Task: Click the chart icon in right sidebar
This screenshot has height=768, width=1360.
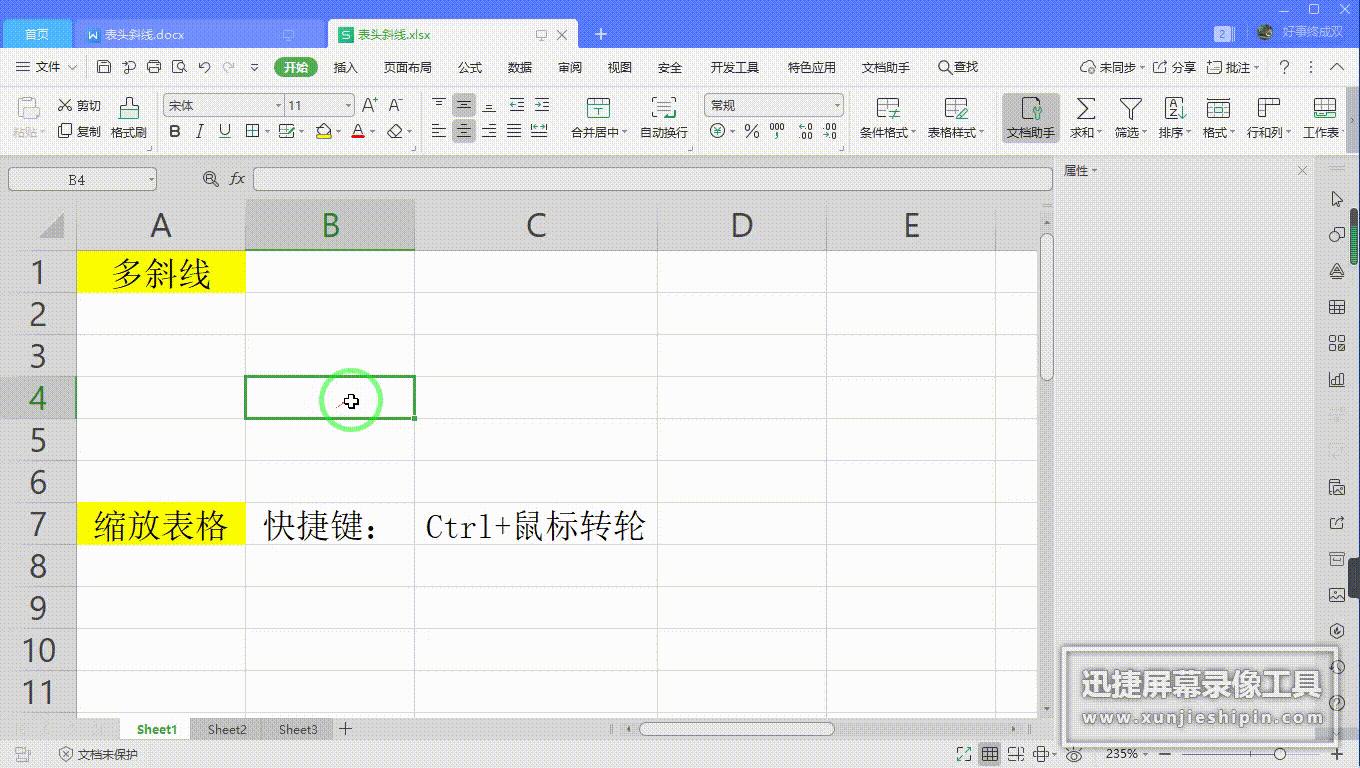Action: pyautogui.click(x=1337, y=379)
